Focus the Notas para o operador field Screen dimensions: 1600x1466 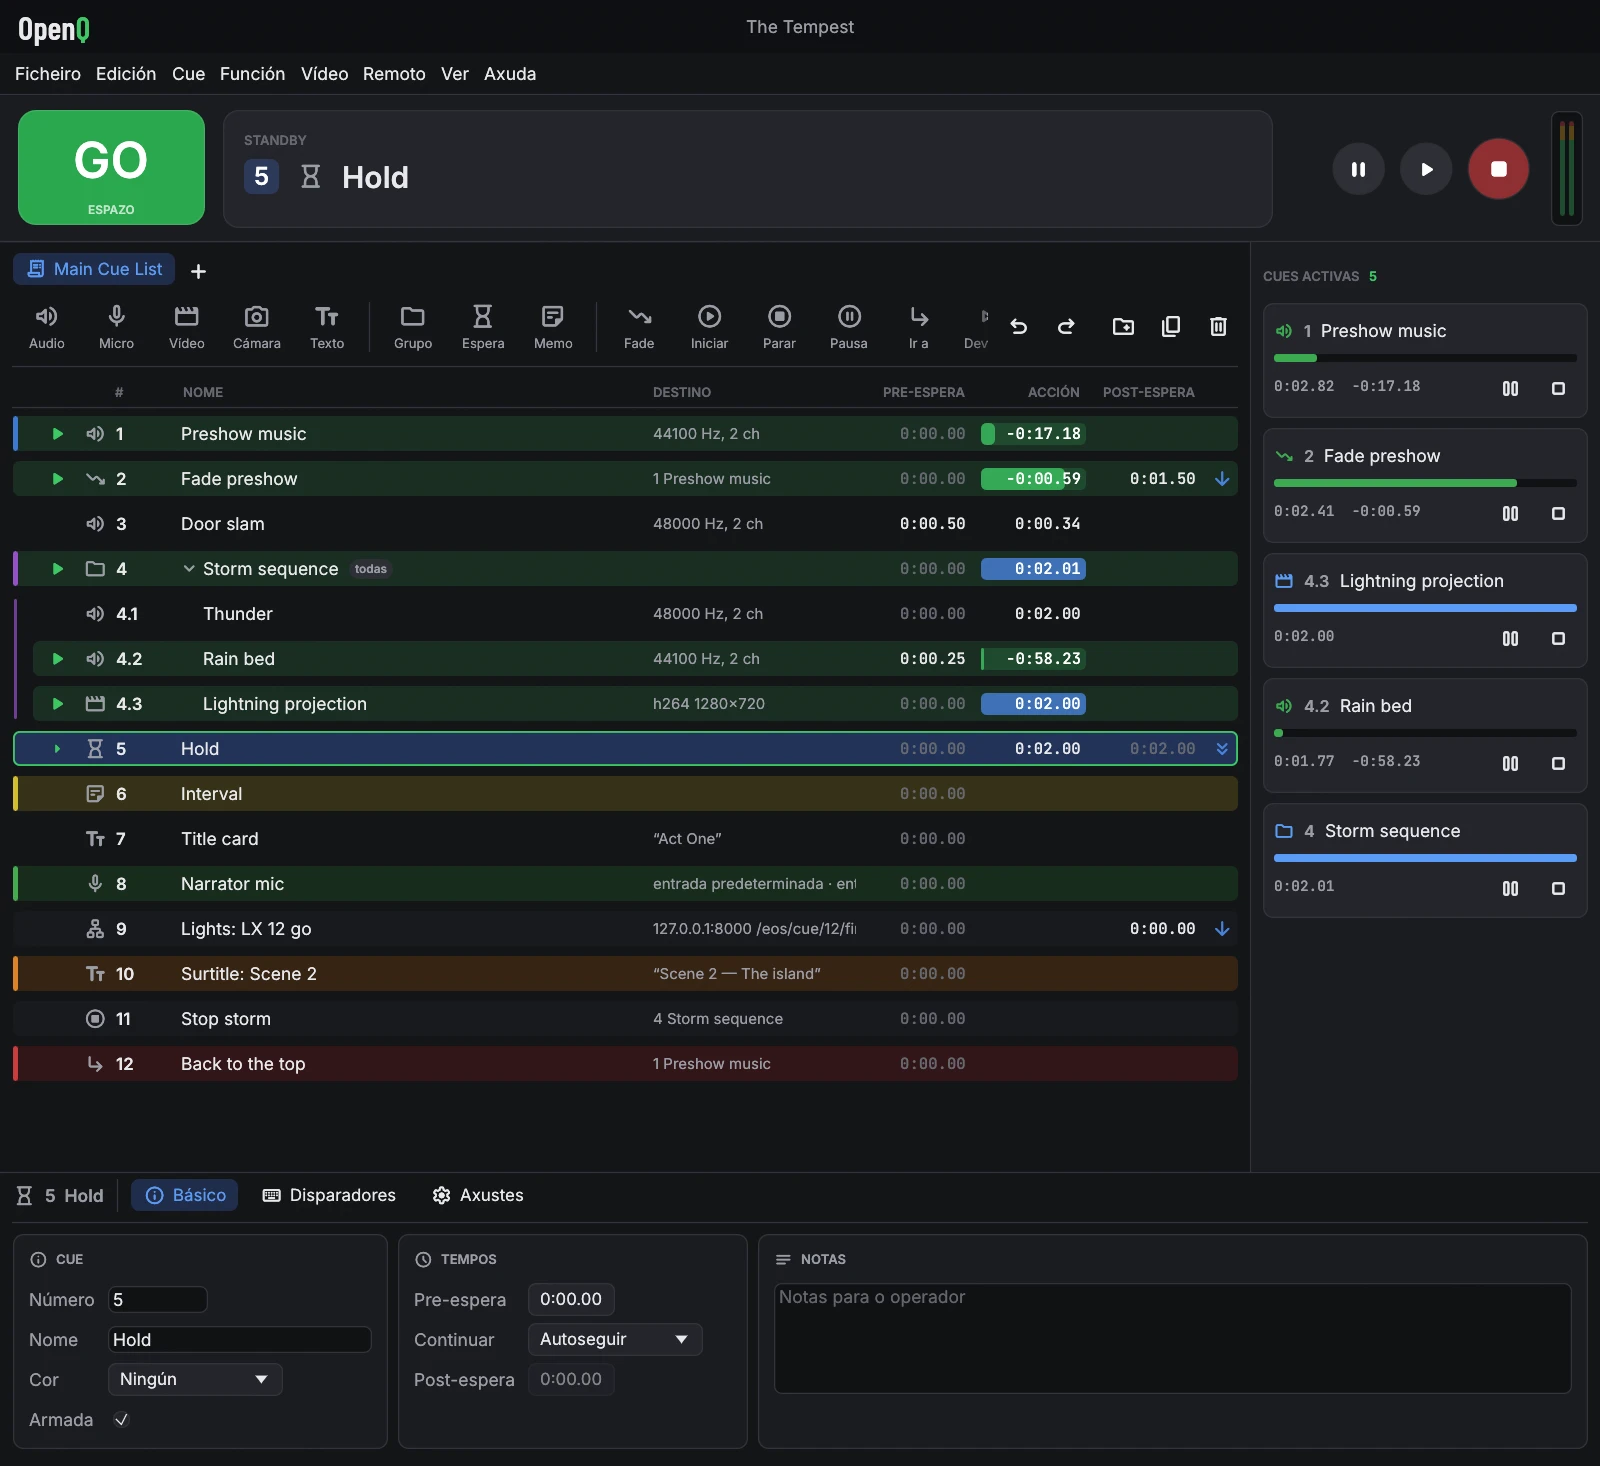point(1173,1339)
